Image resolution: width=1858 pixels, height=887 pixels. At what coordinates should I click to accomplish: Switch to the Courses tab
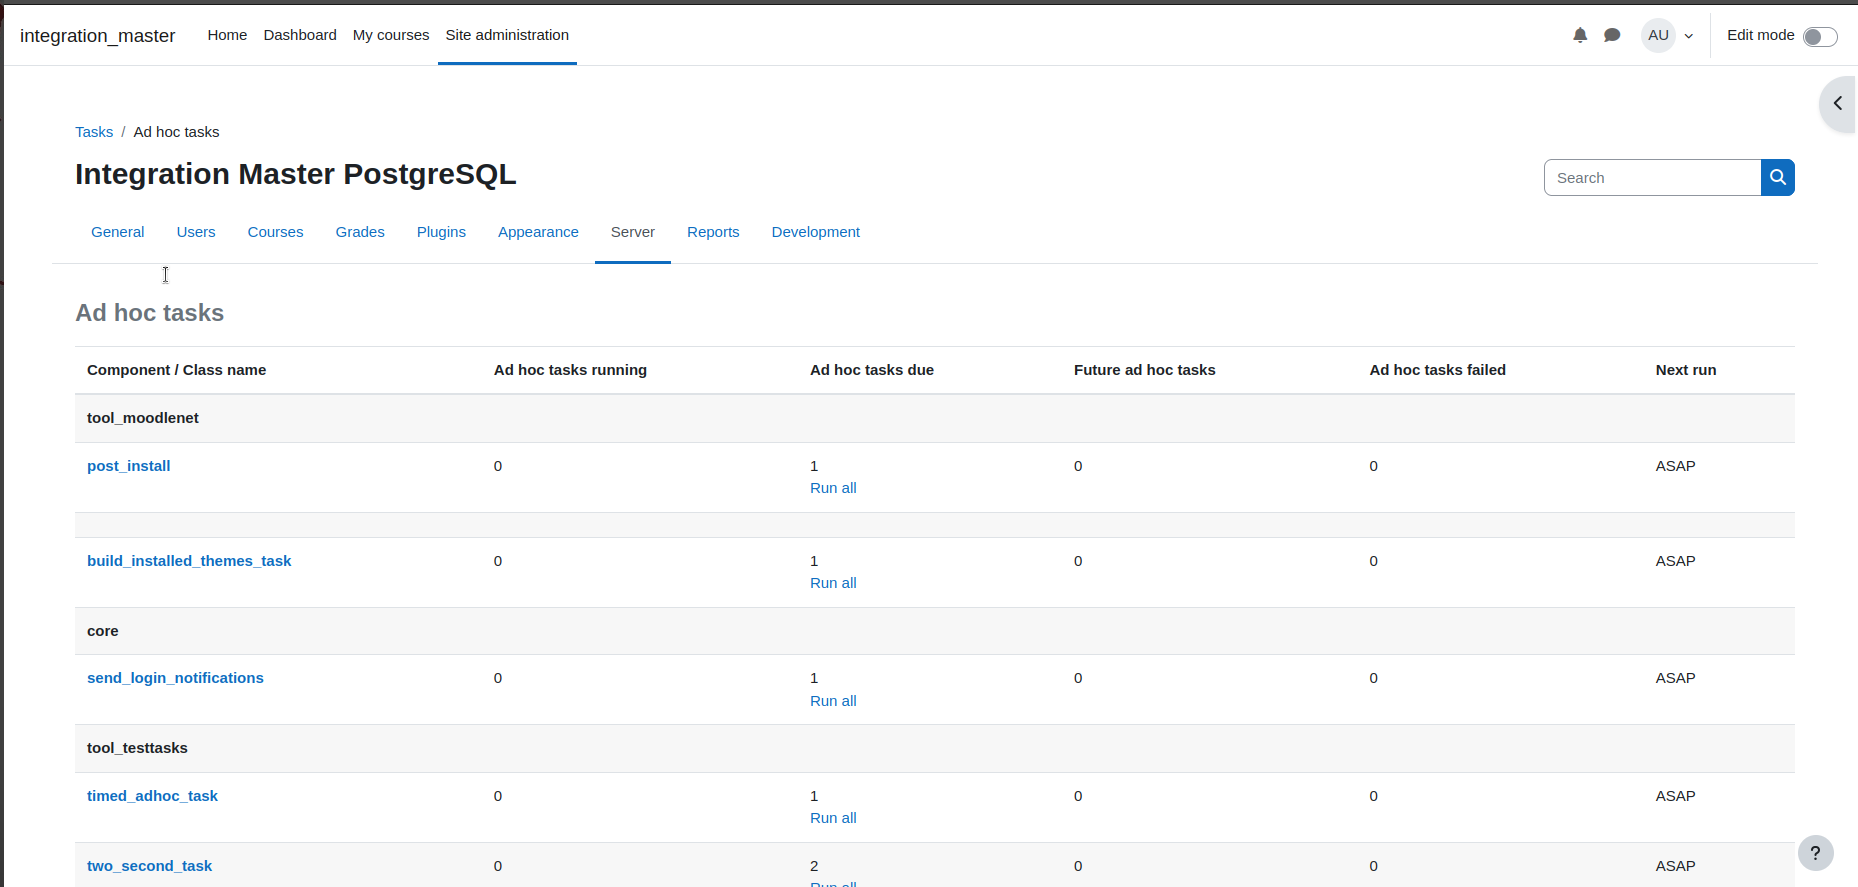(275, 232)
